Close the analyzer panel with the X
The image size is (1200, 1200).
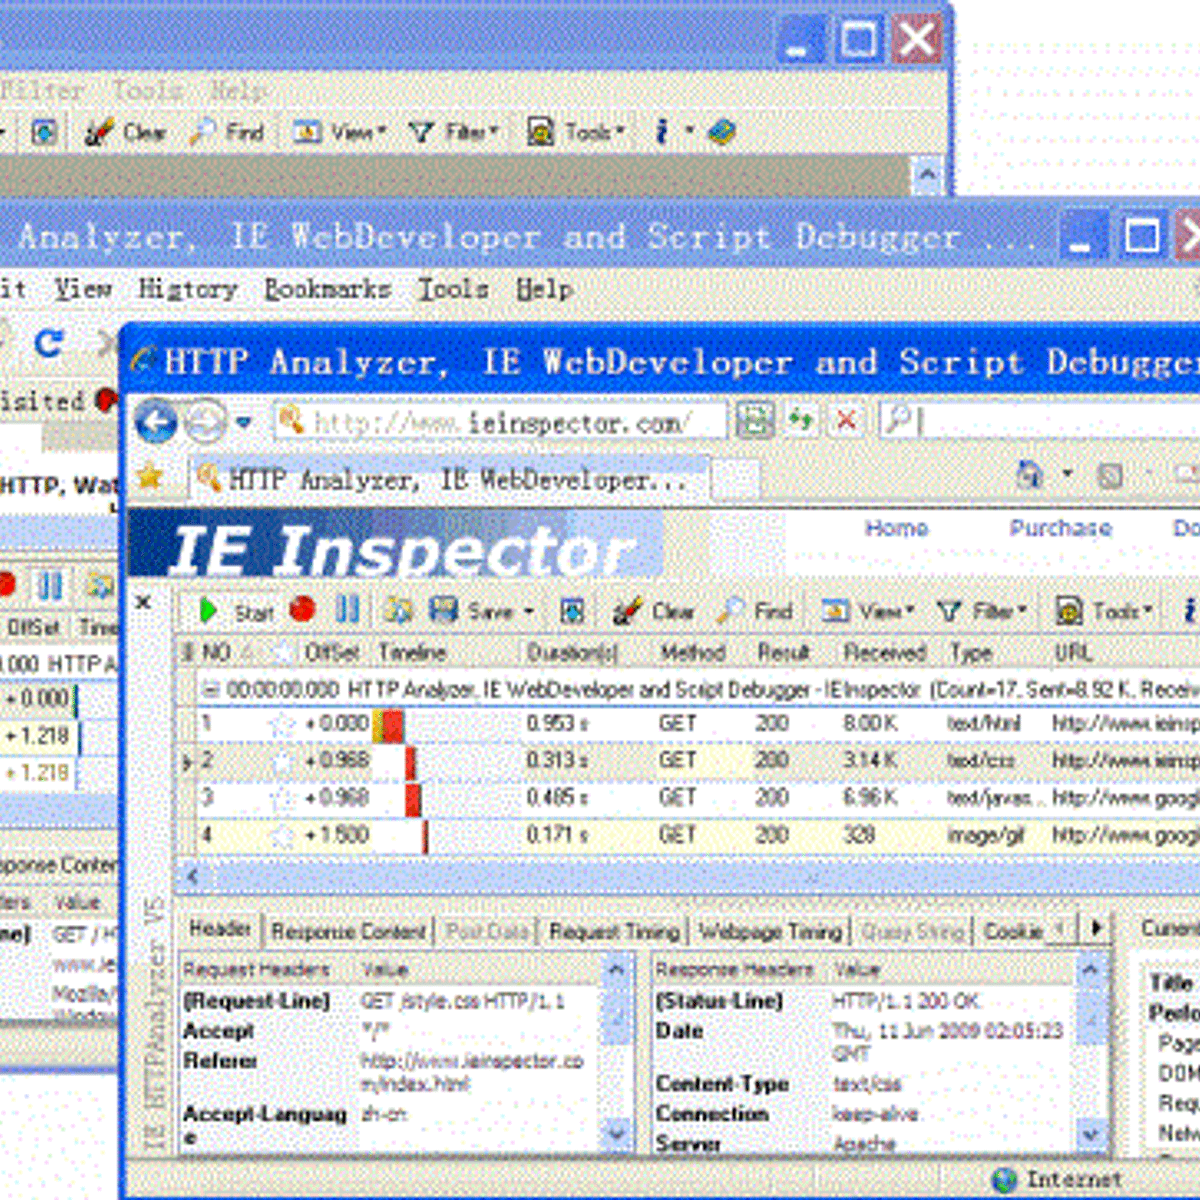(x=143, y=602)
